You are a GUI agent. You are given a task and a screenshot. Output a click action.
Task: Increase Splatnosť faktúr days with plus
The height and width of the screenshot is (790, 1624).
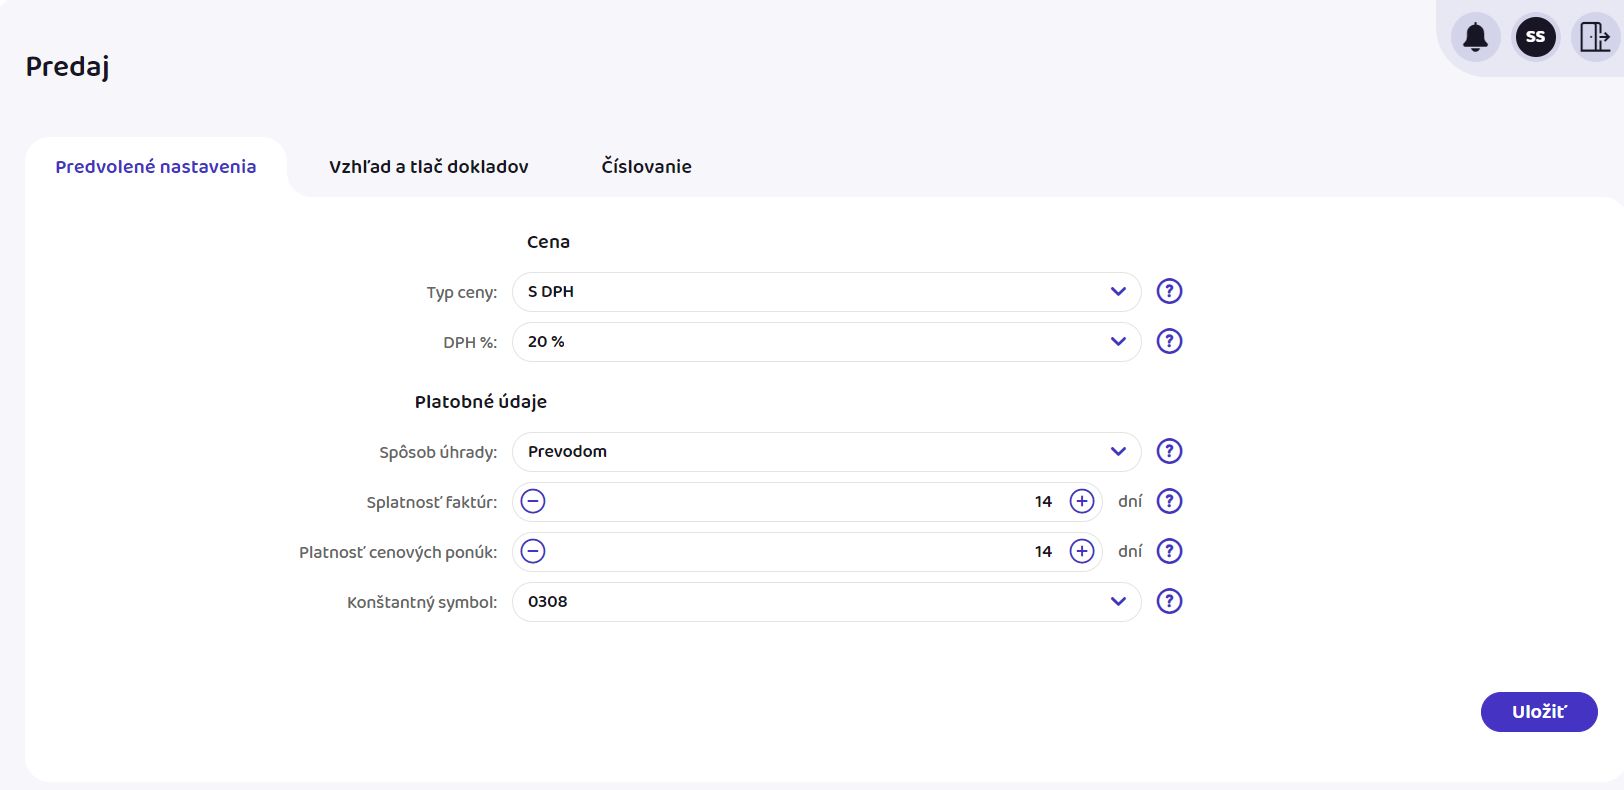(x=1082, y=501)
